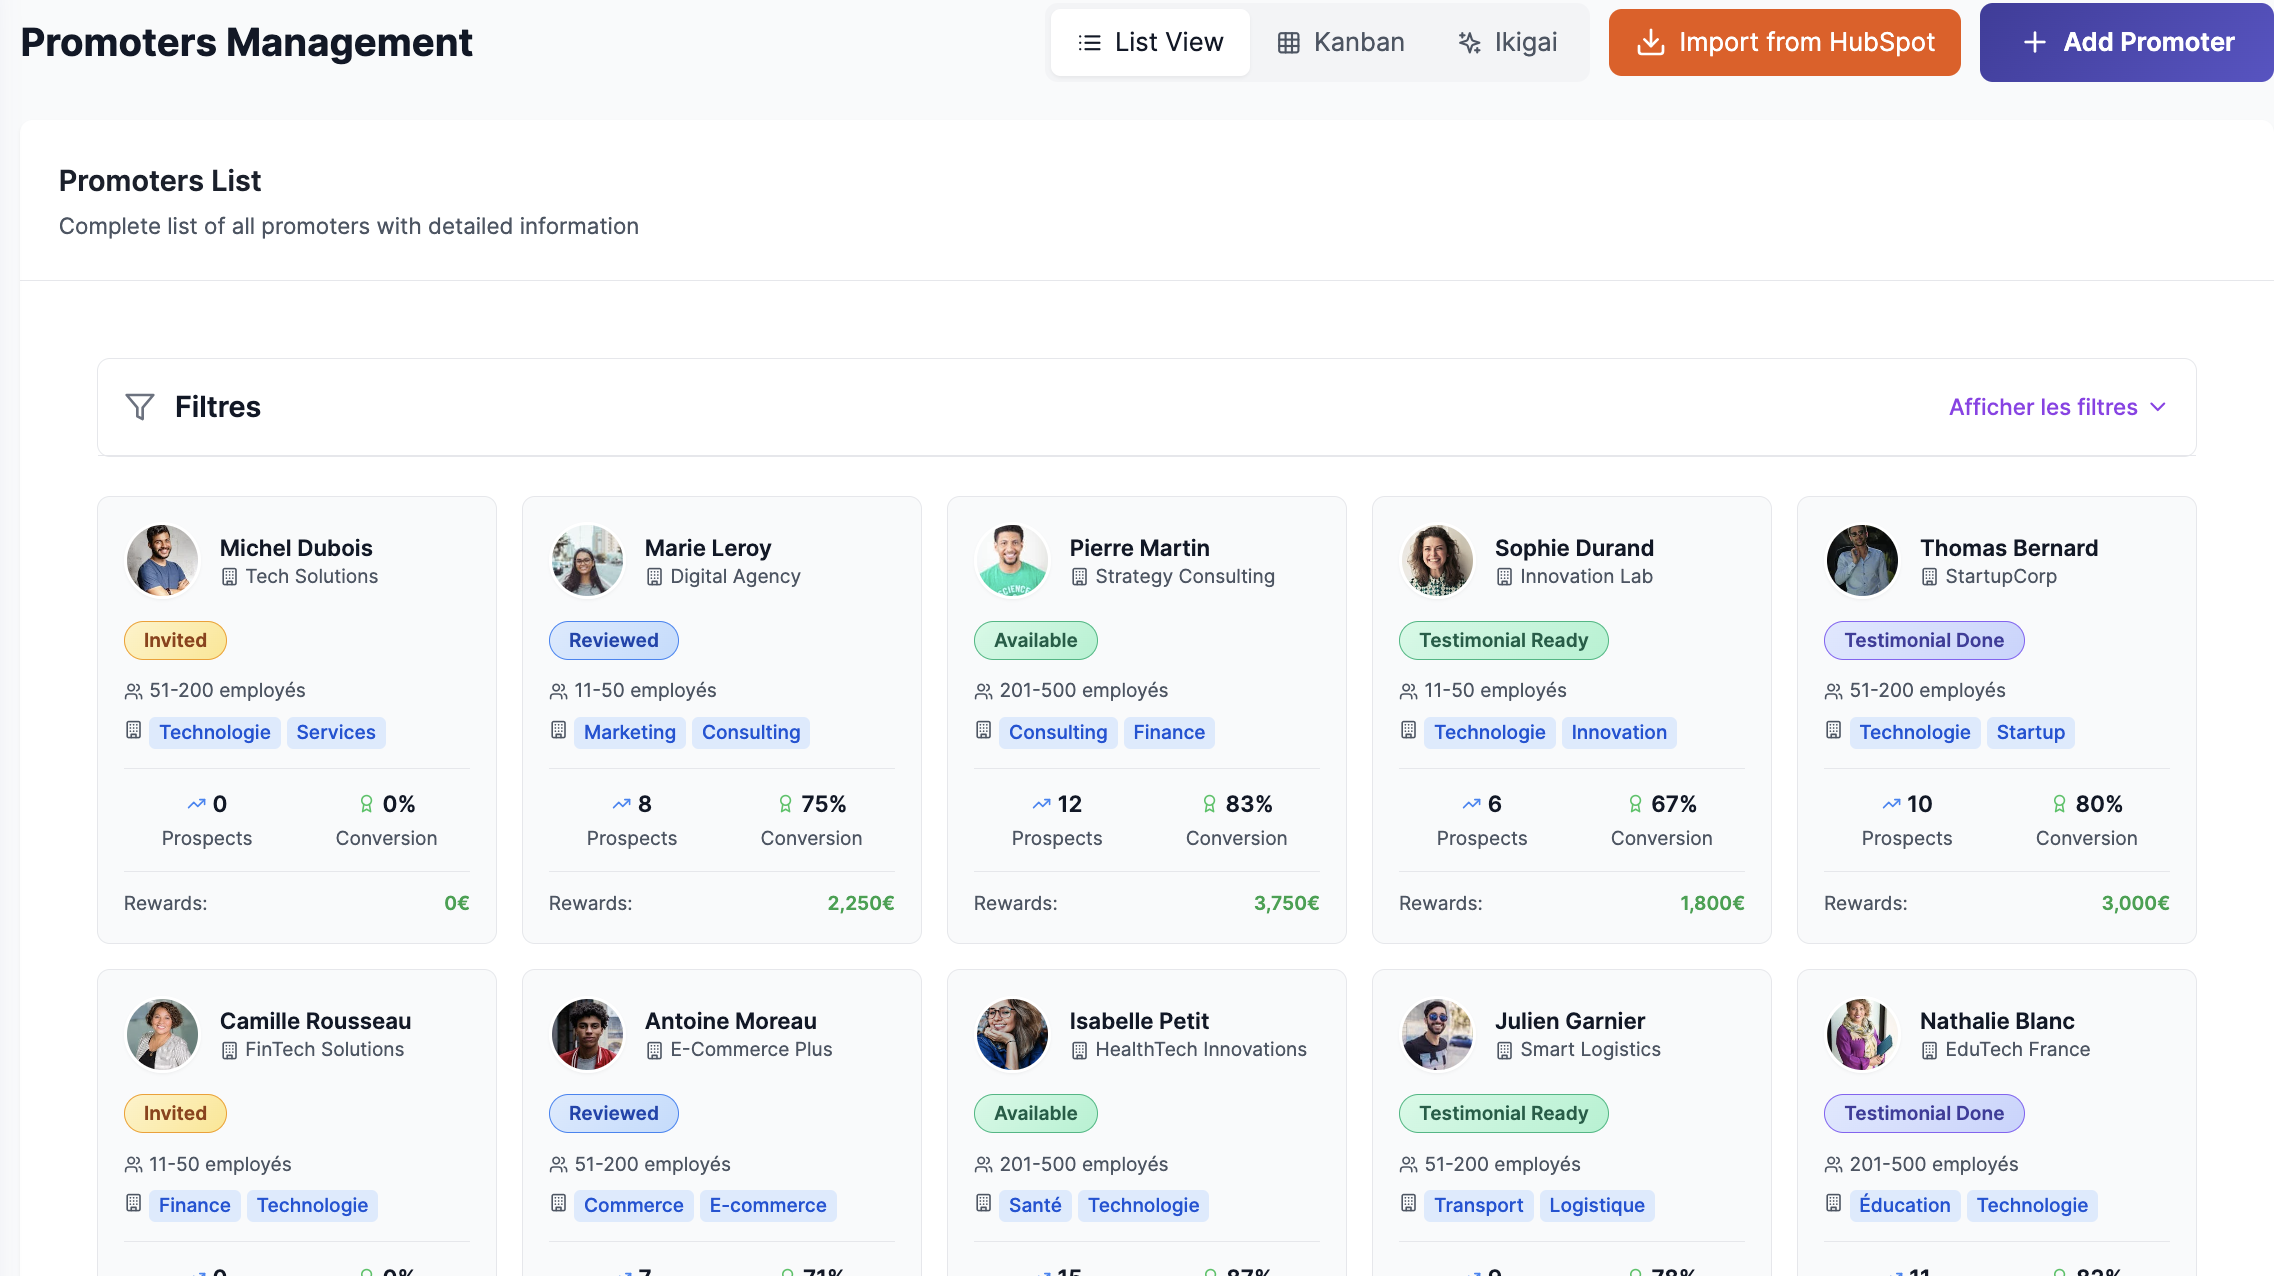
Task: Click building icon beside Innovation Lab
Action: (1504, 577)
